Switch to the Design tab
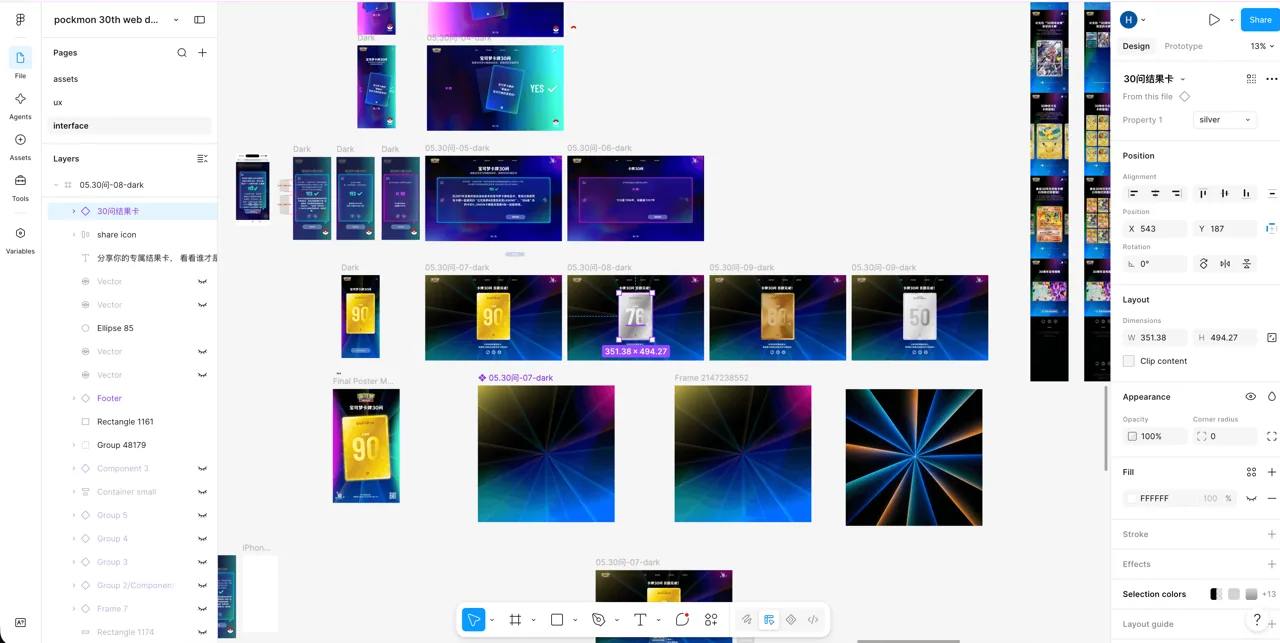This screenshot has height=643, width=1280. 1136,46
